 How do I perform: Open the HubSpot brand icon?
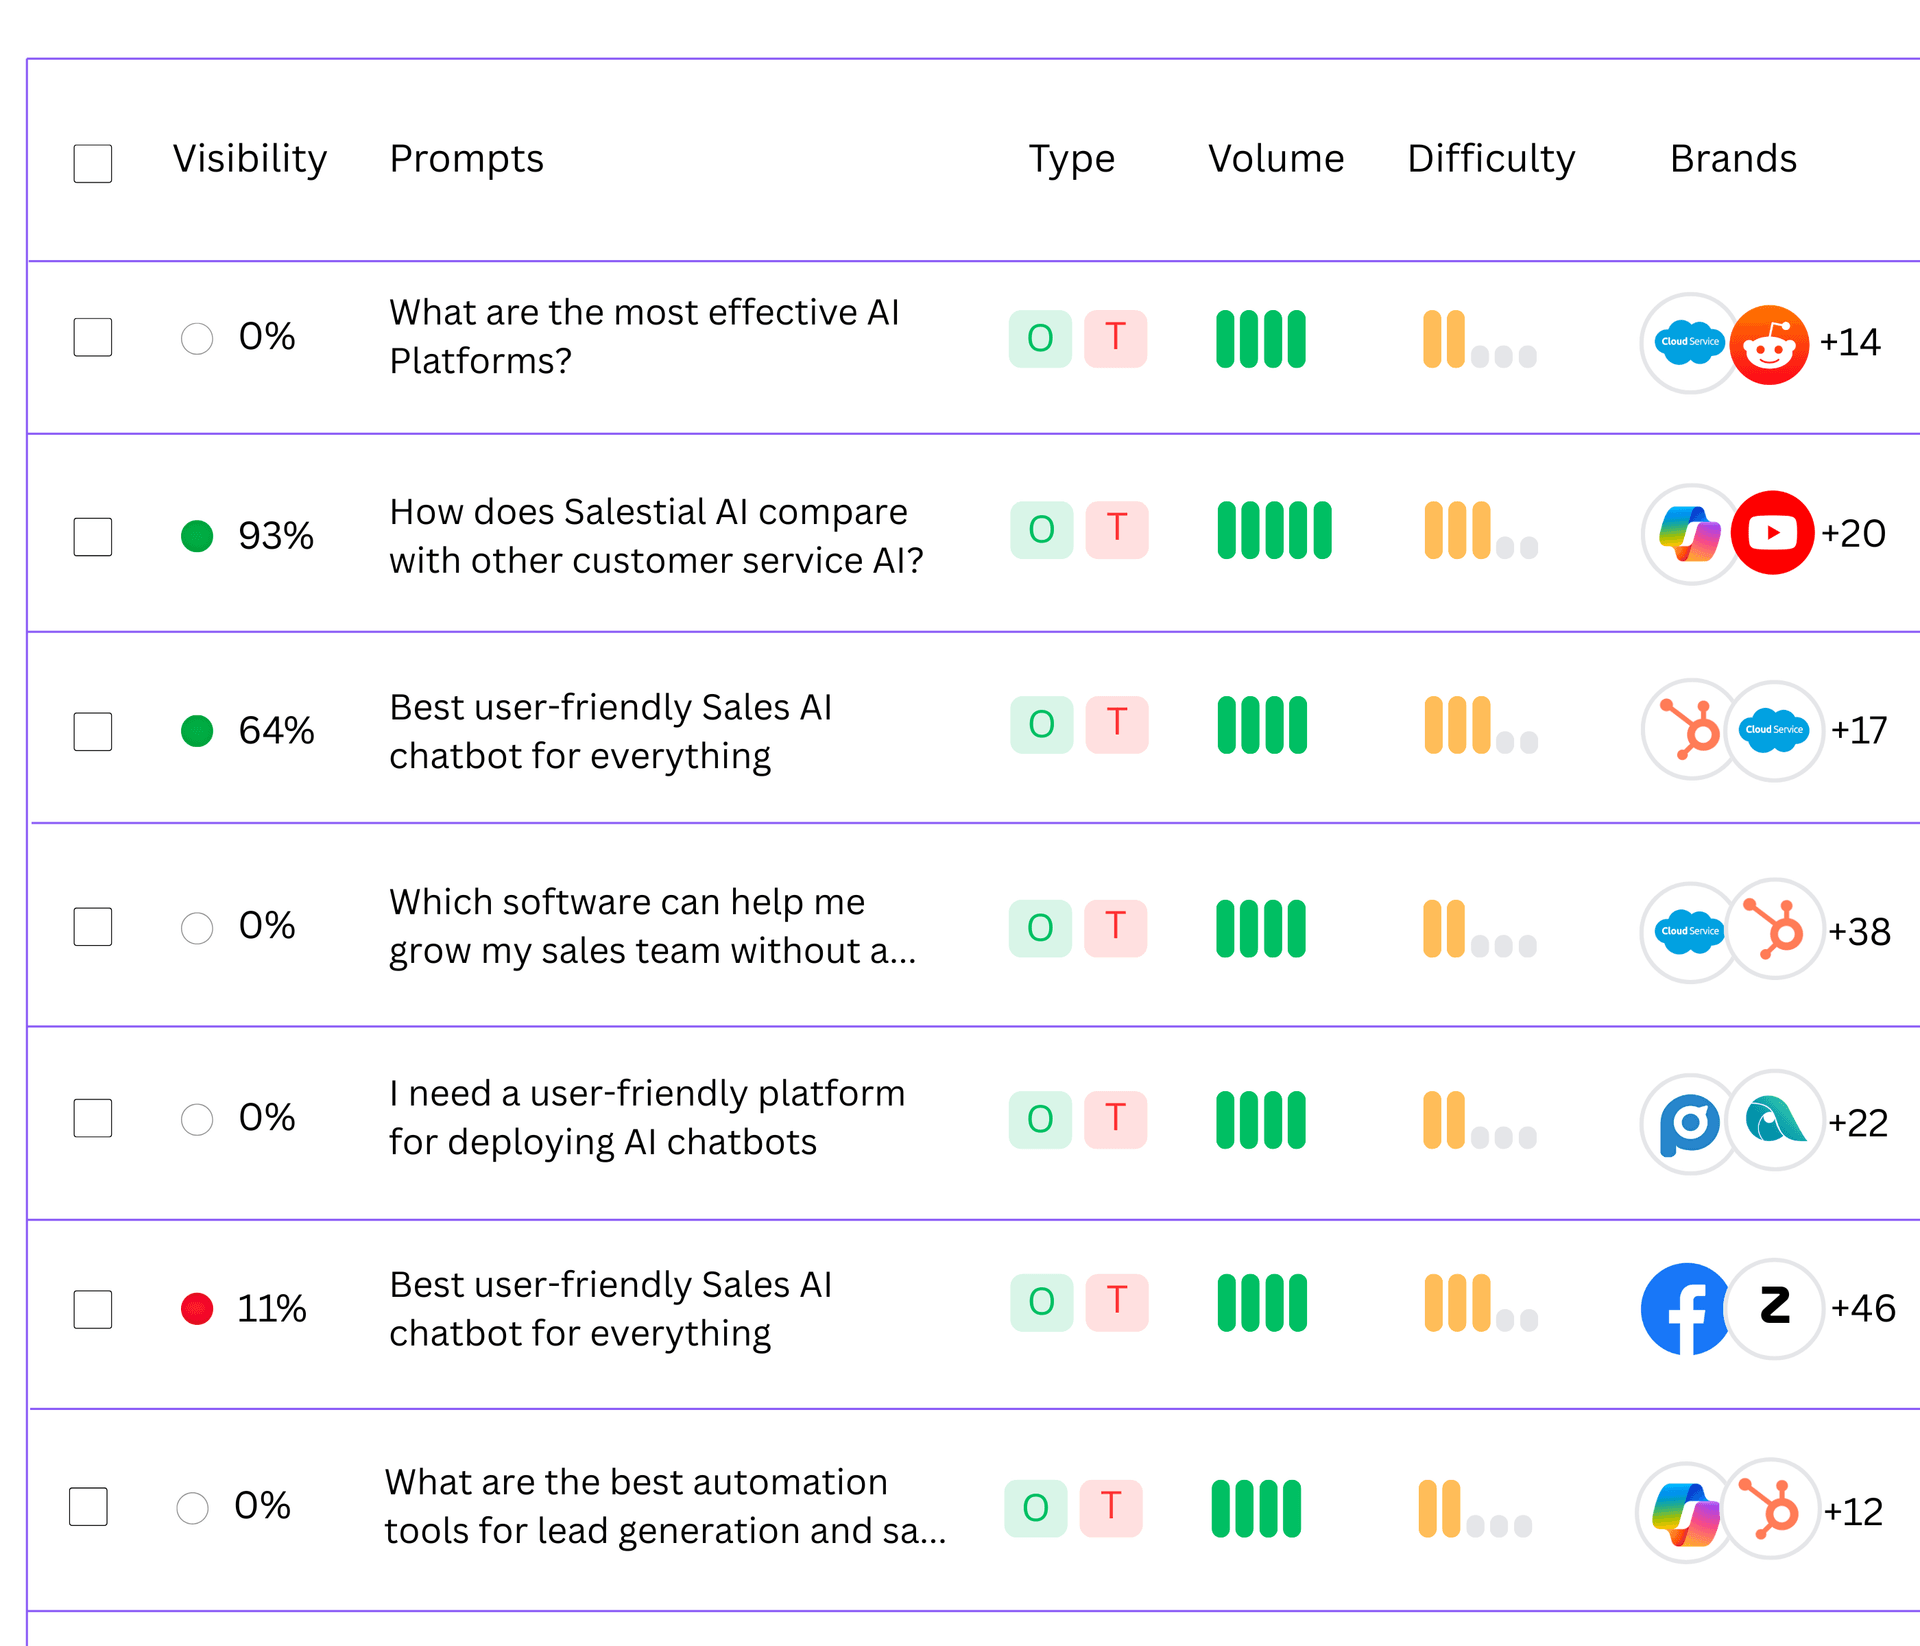(1690, 730)
